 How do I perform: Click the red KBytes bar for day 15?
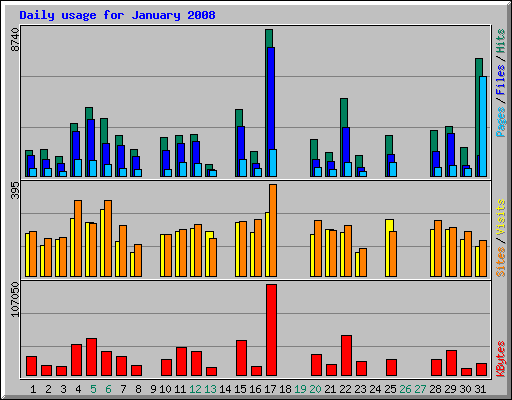pos(241,358)
